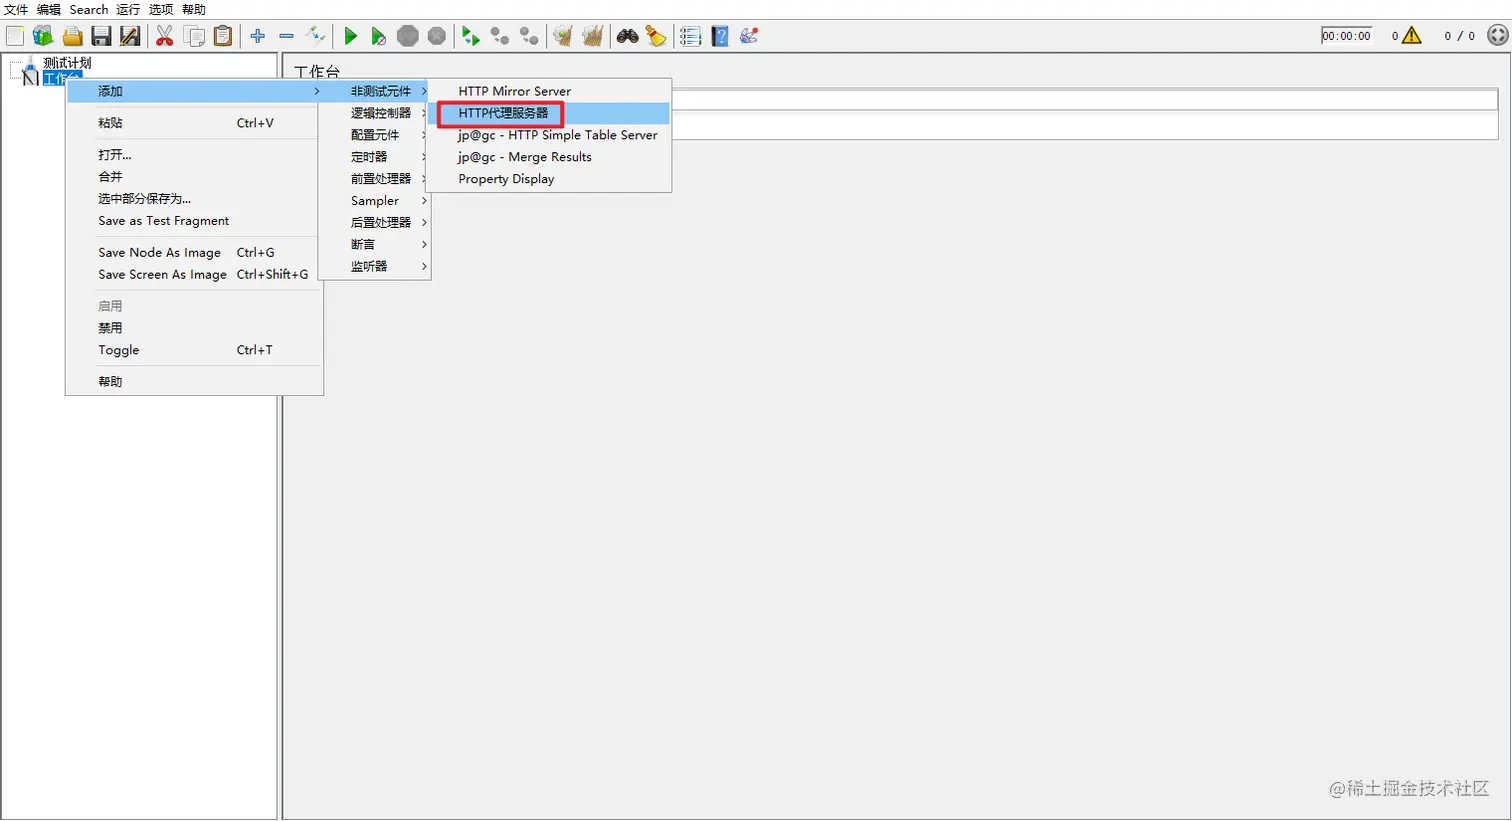Viewport: 1512px width, 821px height.
Task: Click the Cut scissors icon
Action: [165, 36]
